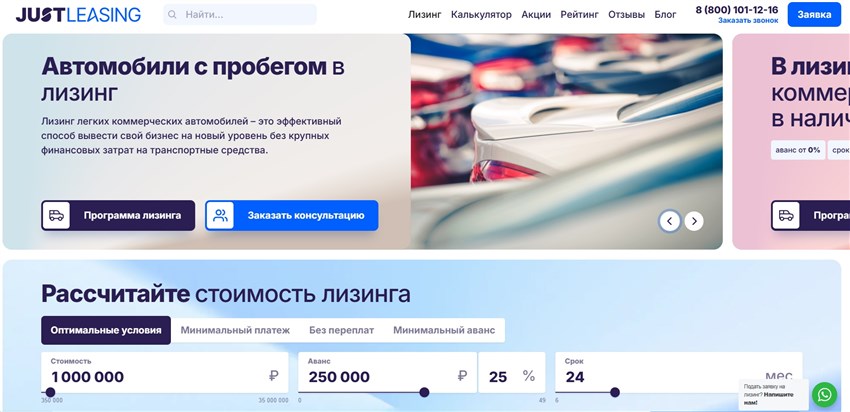Choose the Без переплат option
850x412 pixels.
(342, 330)
